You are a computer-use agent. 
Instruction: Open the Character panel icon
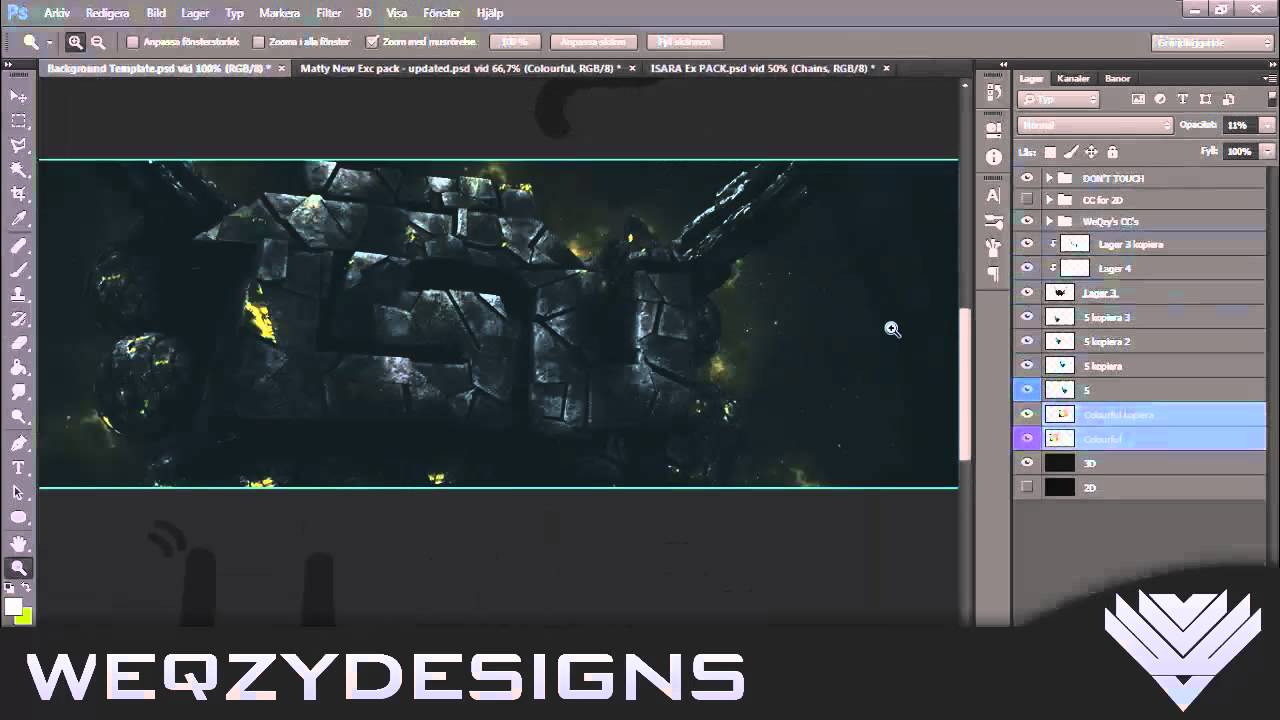pos(993,196)
